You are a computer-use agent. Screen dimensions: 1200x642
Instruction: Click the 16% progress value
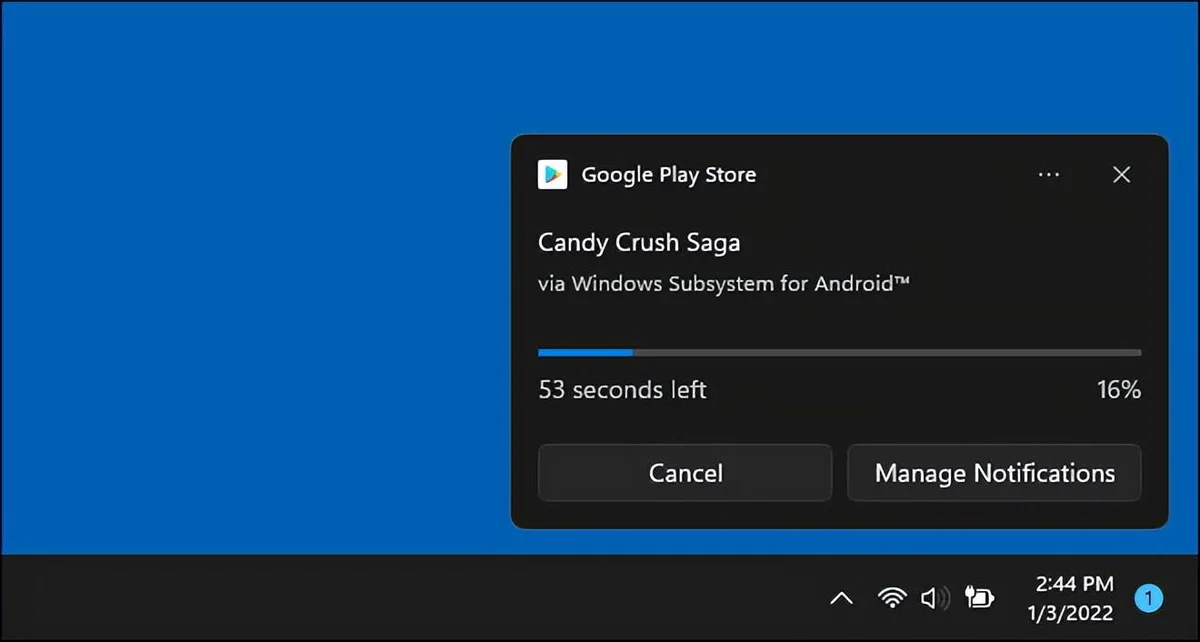pyautogui.click(x=1119, y=390)
